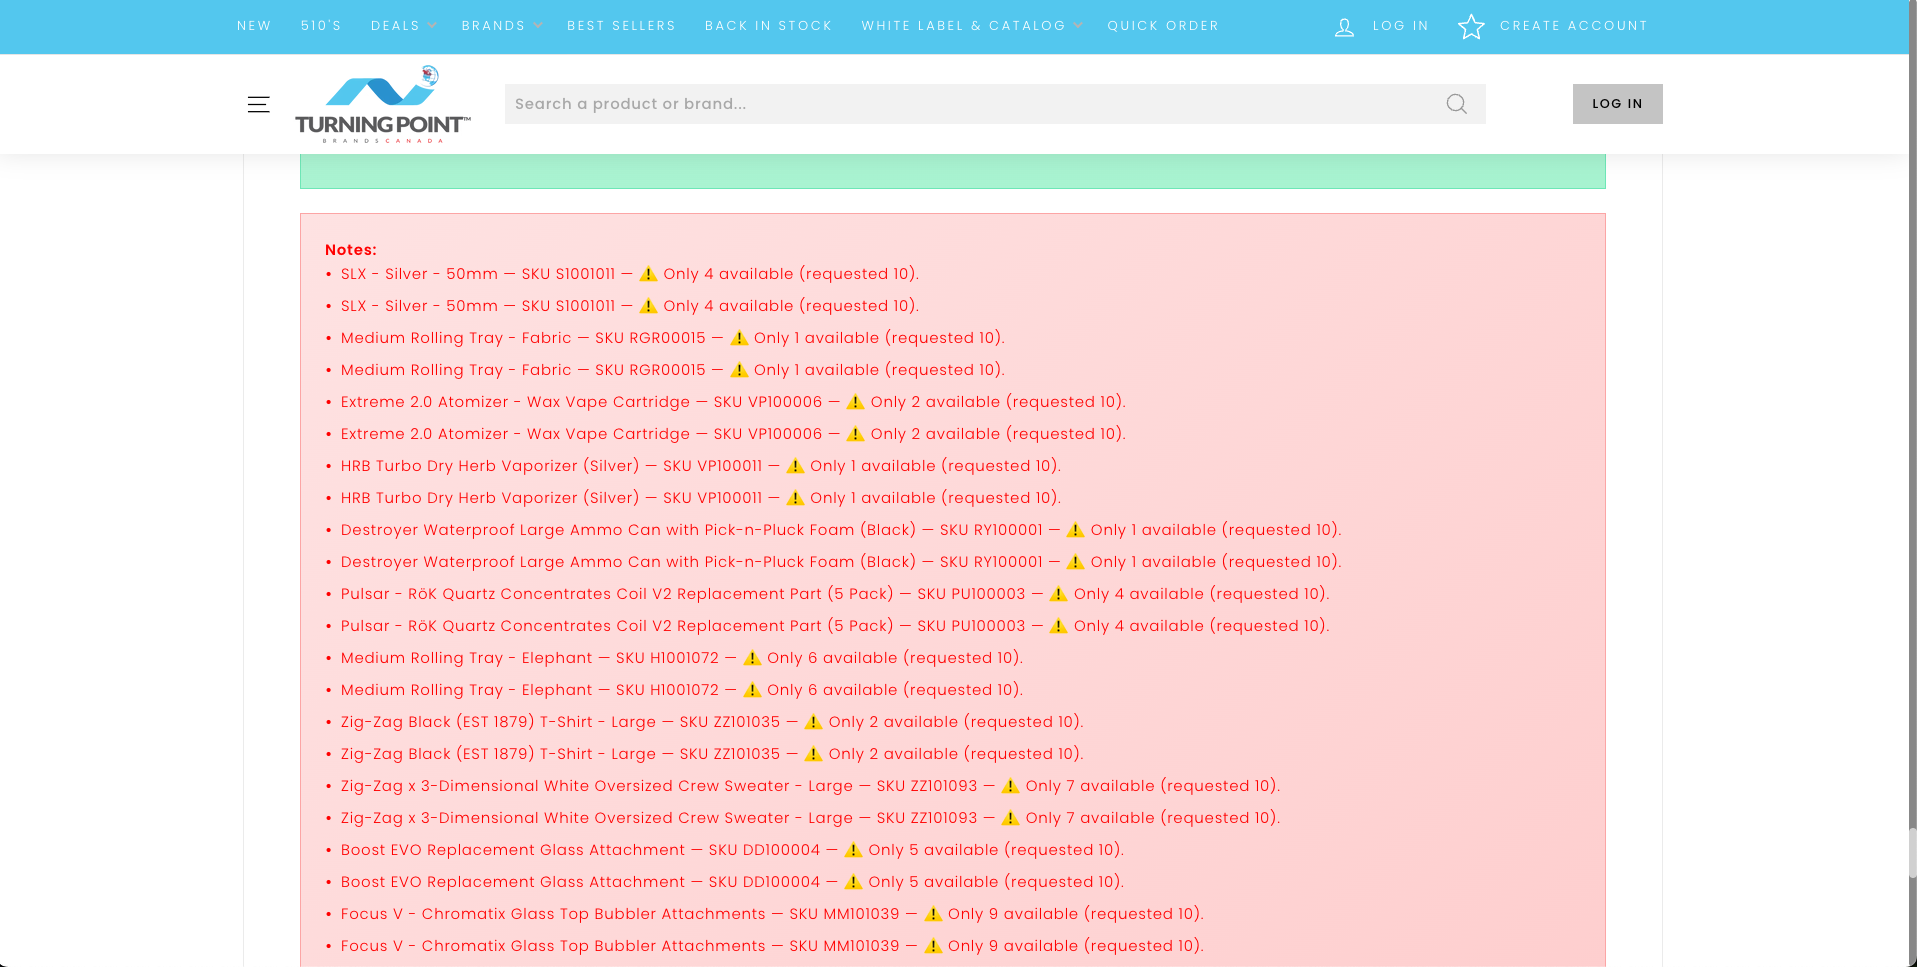The height and width of the screenshot is (967, 1917).
Task: Click the star icon beside Create Account
Action: click(1471, 27)
